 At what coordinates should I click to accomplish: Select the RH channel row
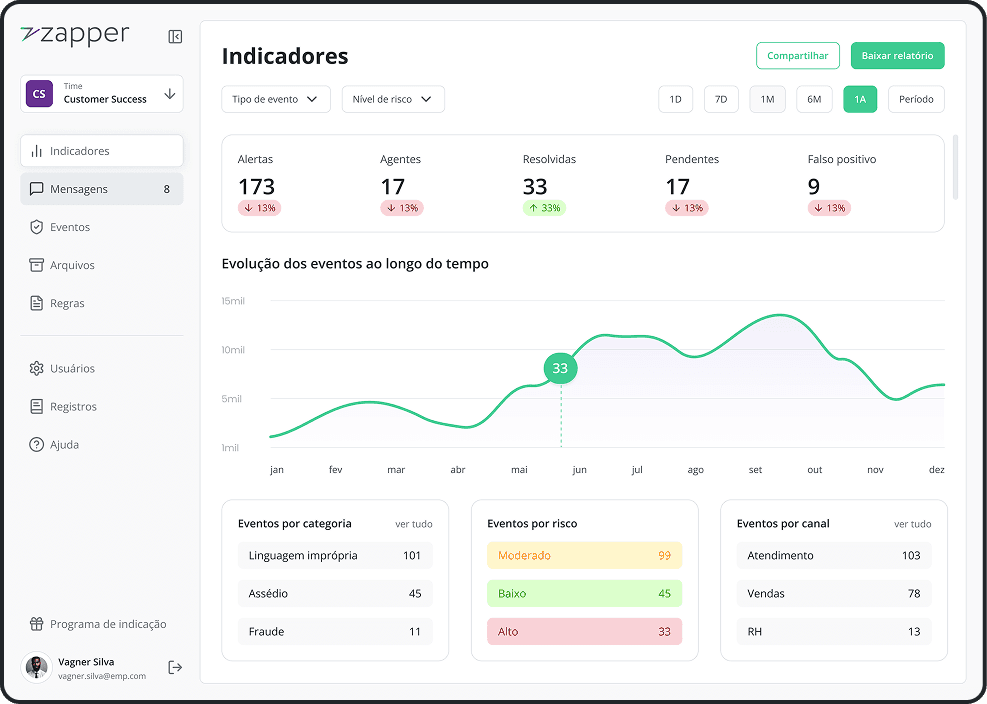834,632
